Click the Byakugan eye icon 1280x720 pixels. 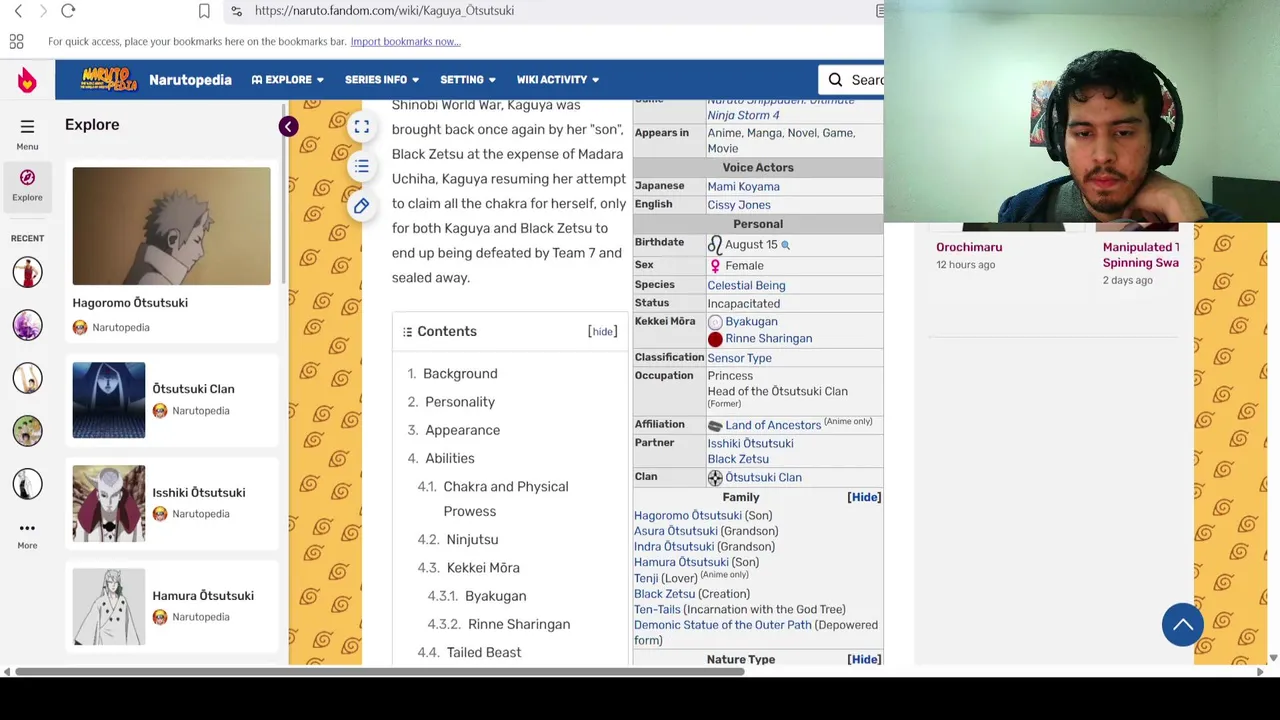click(x=715, y=322)
